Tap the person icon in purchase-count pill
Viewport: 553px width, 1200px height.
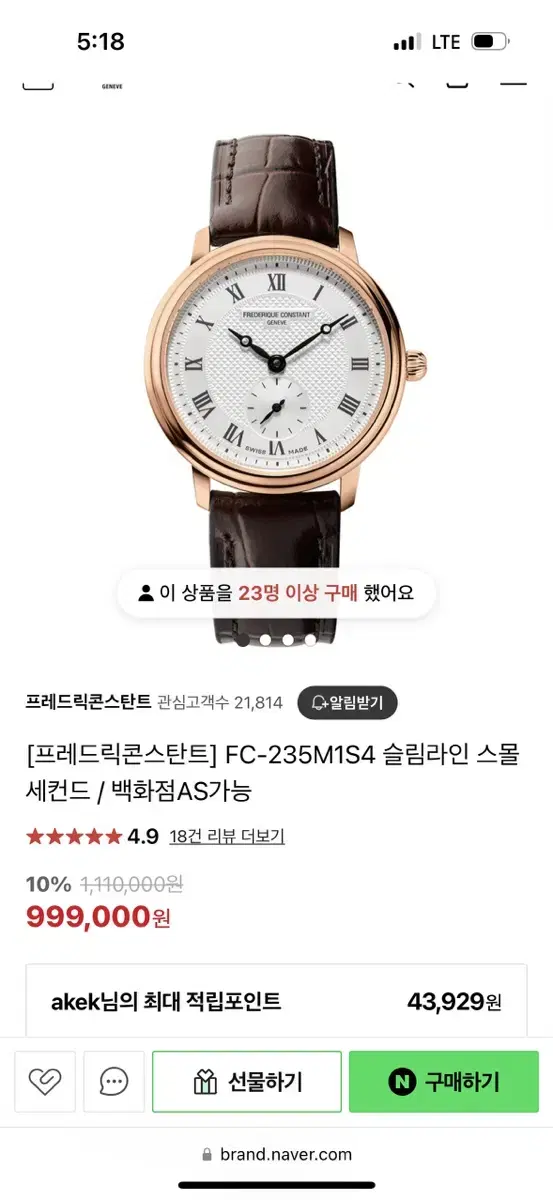point(146,593)
